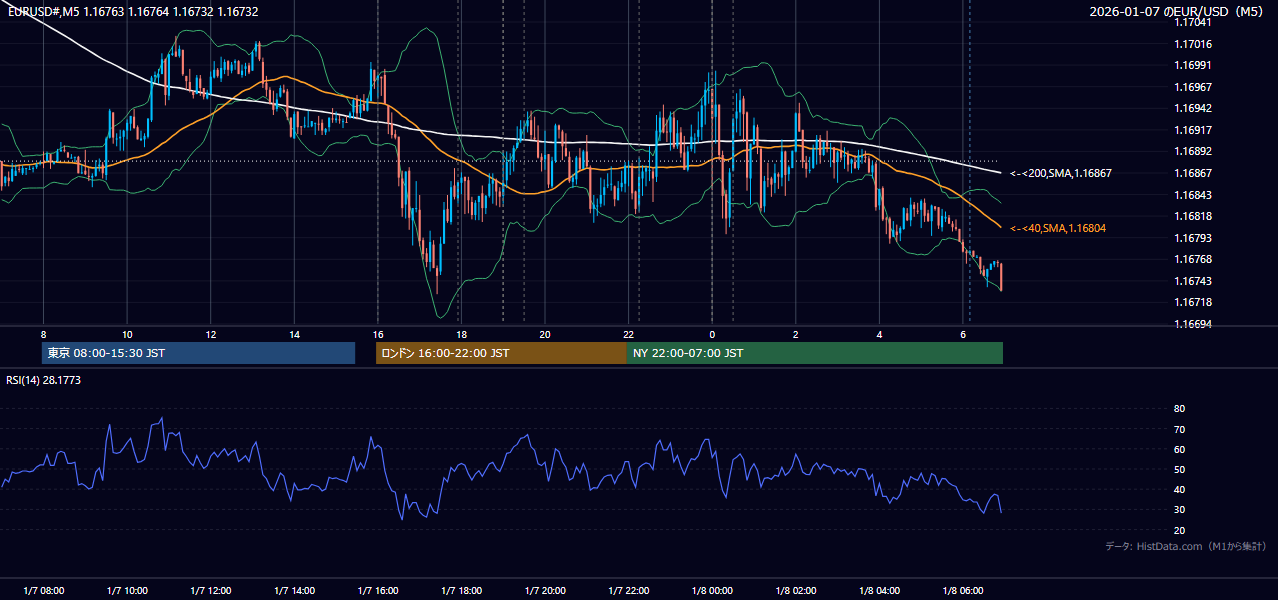Click RSI scale value 70

point(1180,429)
